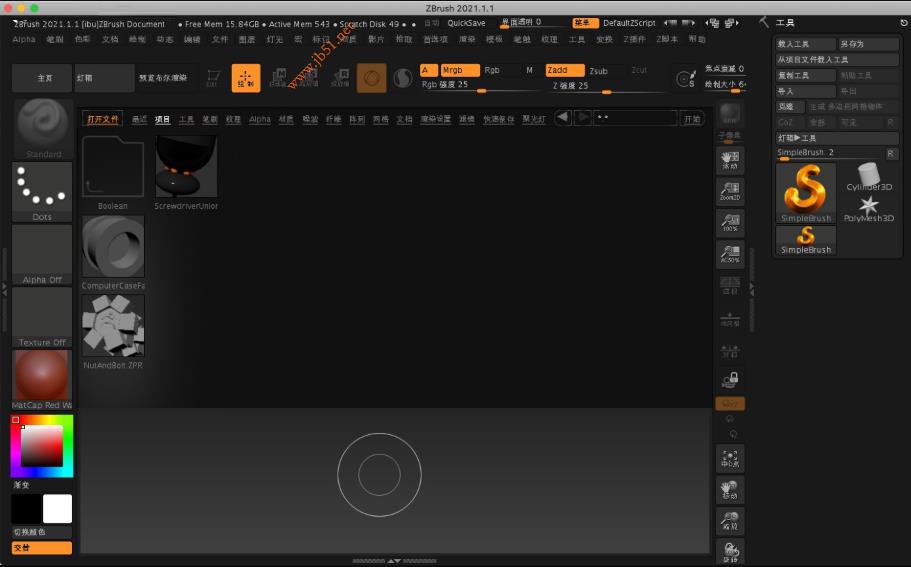Click the 100% actual size icon
This screenshot has height=567, width=911.
click(x=730, y=223)
